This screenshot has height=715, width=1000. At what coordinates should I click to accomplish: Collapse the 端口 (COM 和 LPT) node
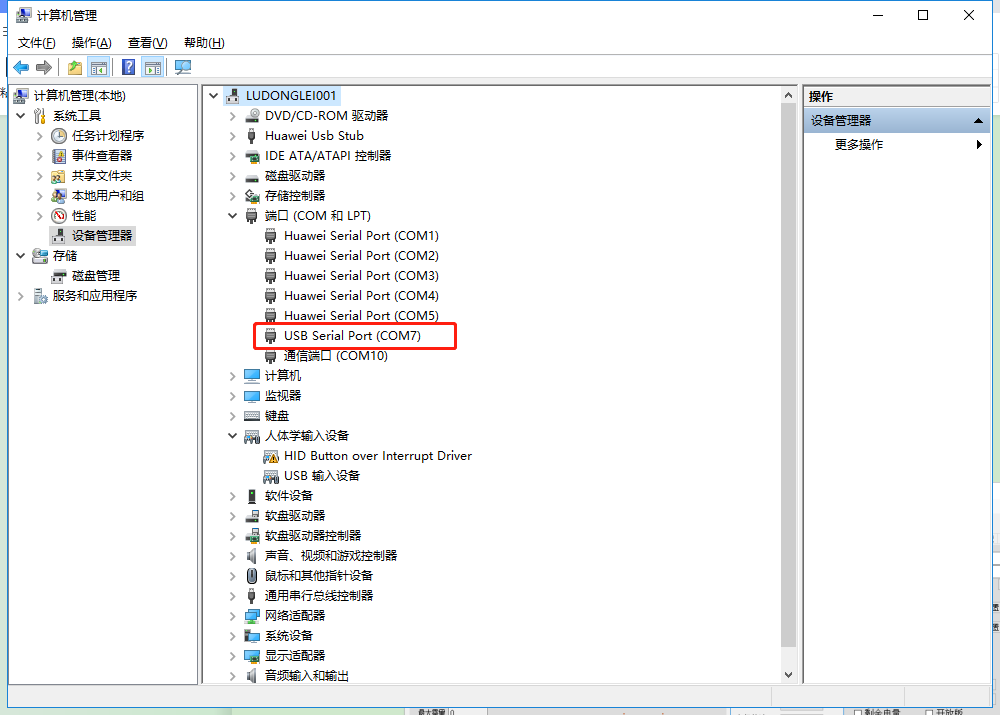233,216
